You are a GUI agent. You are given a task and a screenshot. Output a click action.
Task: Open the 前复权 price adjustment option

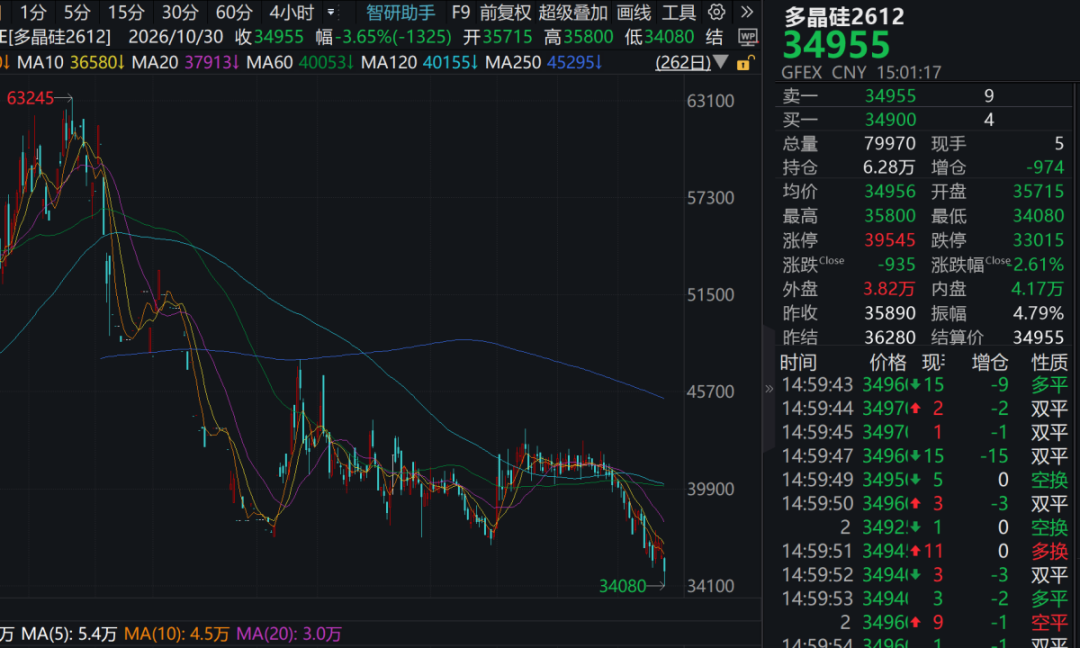(x=505, y=12)
